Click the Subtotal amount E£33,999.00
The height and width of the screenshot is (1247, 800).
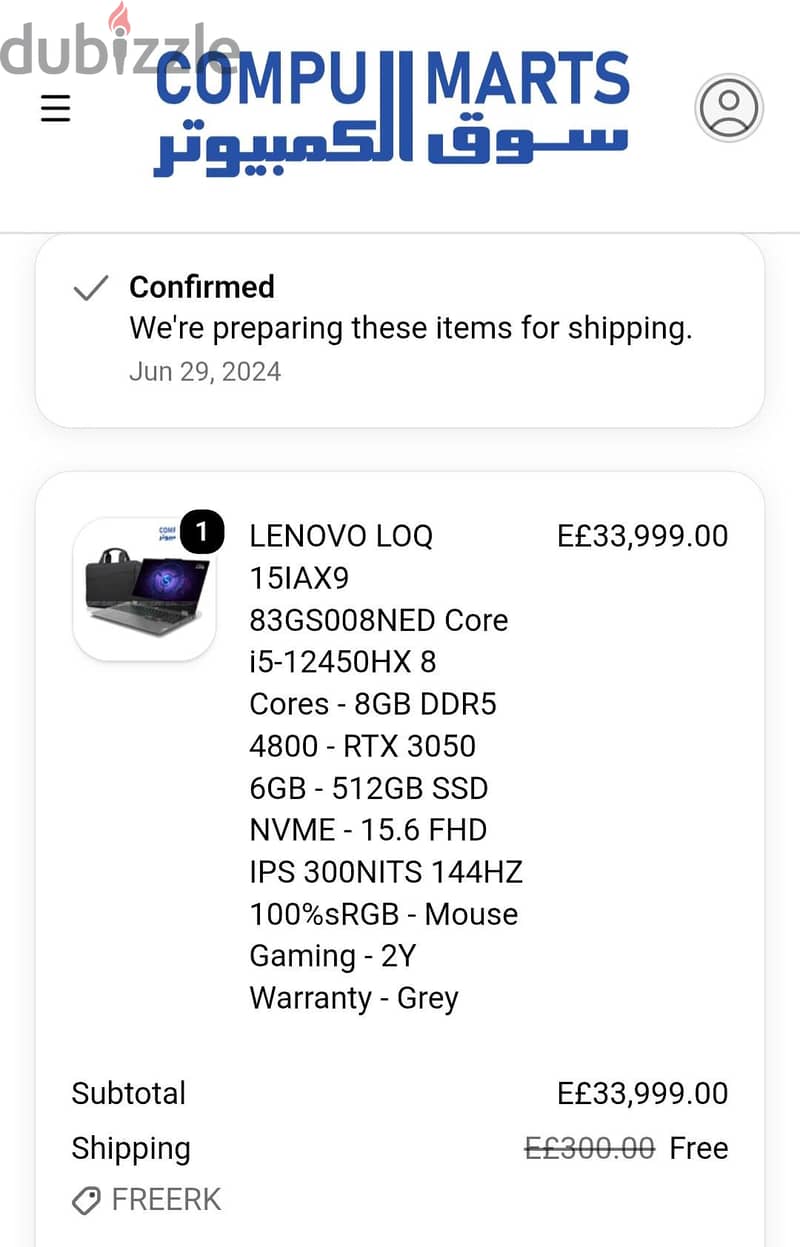pyautogui.click(x=642, y=1093)
